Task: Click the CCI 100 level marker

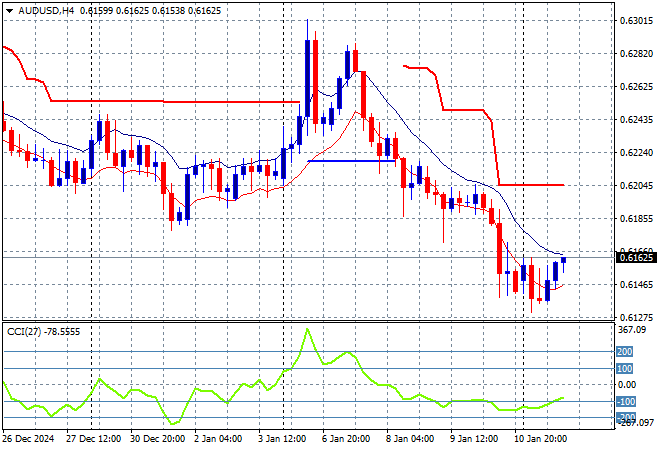Action: (x=625, y=369)
